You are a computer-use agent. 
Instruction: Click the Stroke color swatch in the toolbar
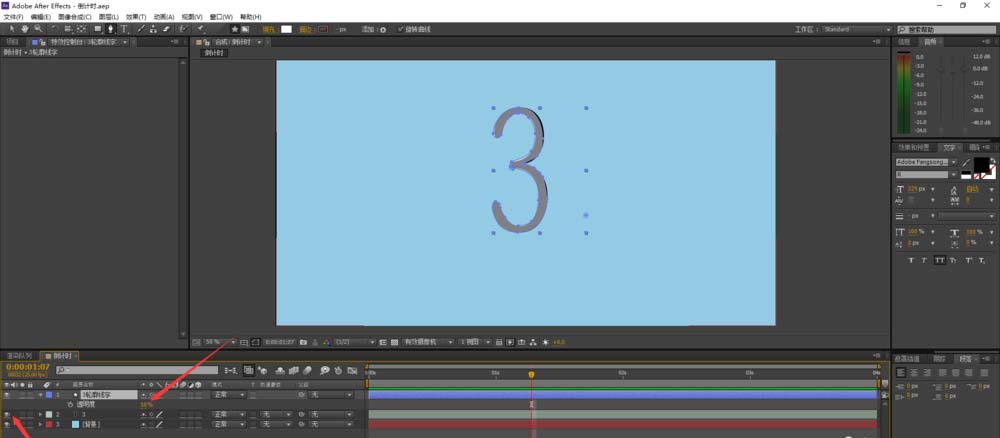pos(323,29)
